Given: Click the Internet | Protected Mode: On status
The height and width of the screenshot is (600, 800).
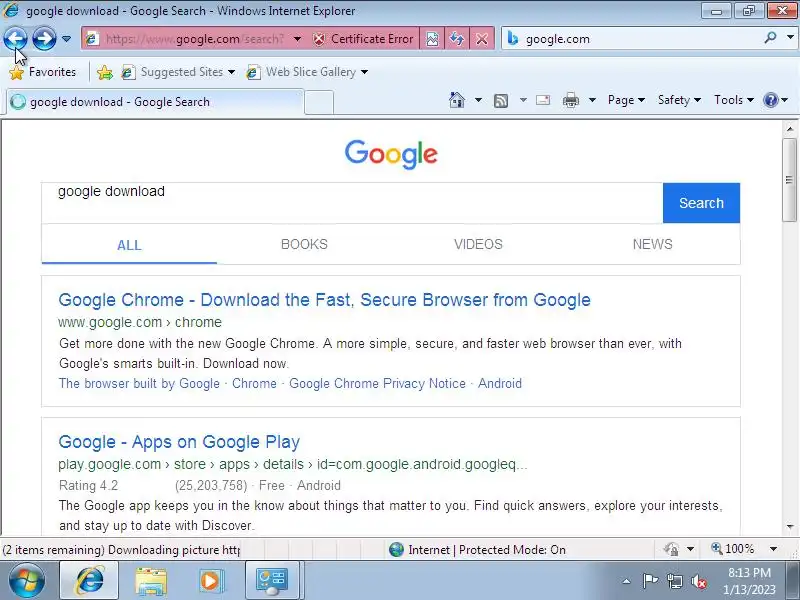Looking at the screenshot, I should [x=477, y=549].
